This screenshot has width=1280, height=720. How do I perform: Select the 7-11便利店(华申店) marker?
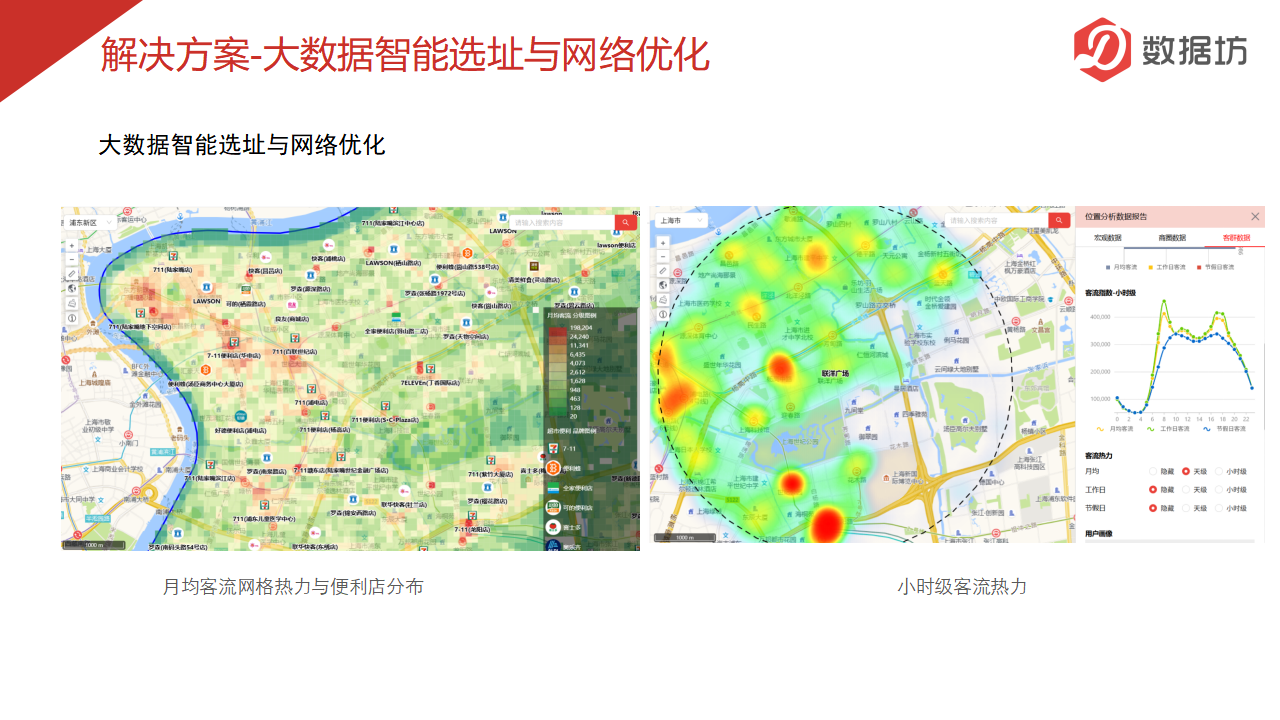pos(234,342)
